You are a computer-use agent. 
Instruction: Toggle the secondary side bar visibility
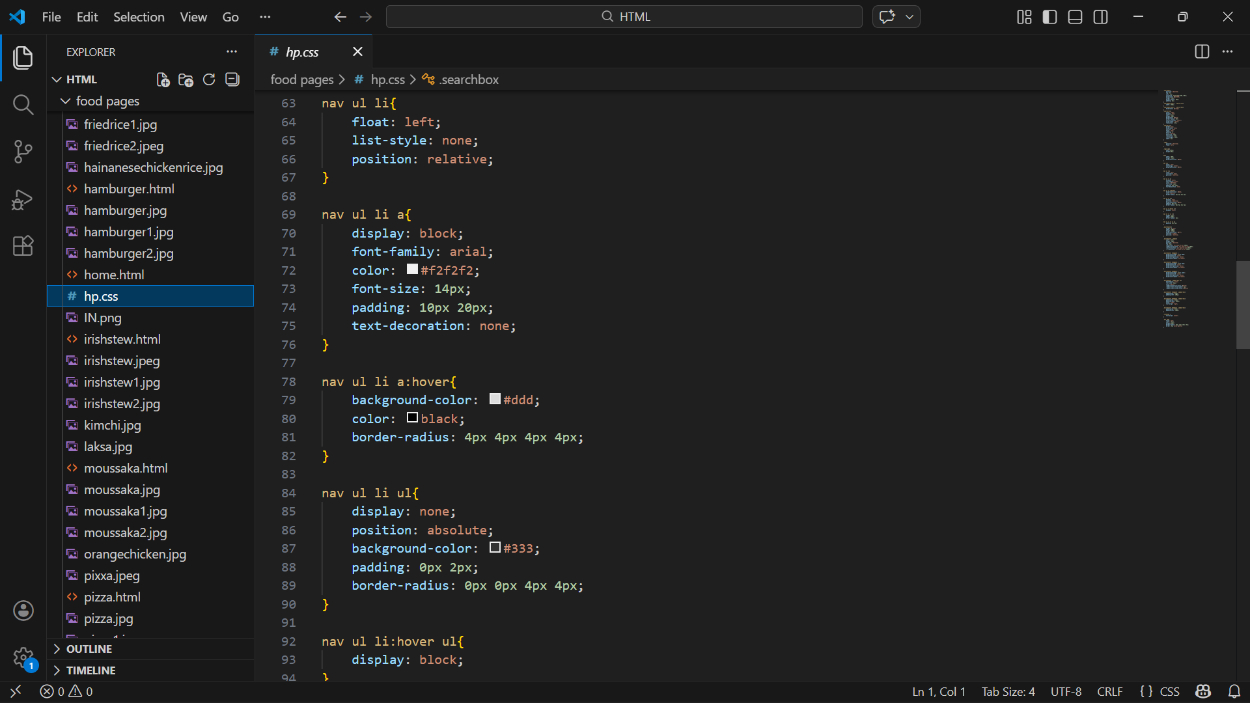tap(1101, 17)
